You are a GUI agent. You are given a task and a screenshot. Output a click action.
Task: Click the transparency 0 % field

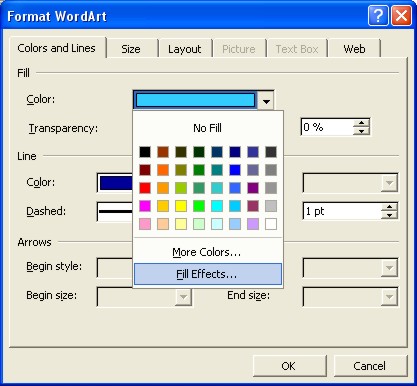tap(327, 127)
